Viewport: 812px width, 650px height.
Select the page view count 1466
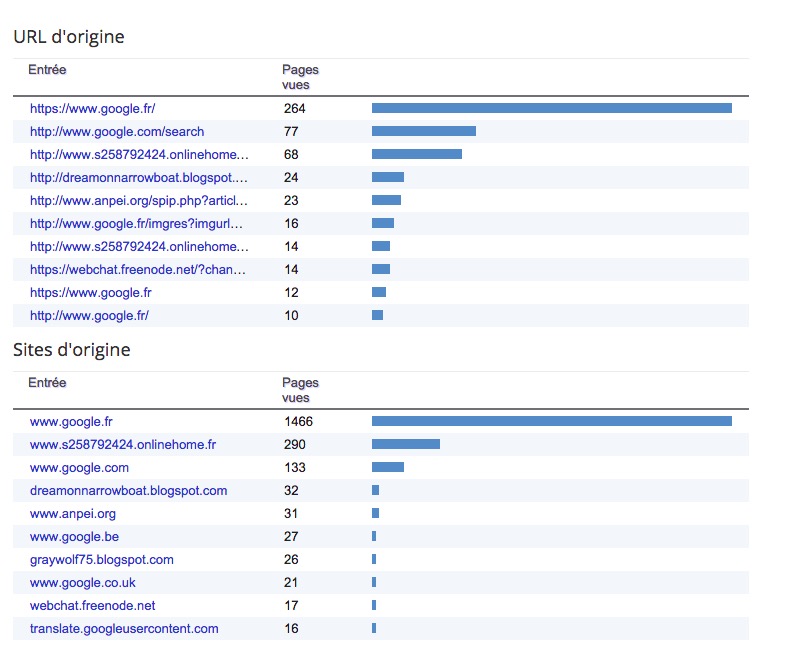[x=298, y=422]
